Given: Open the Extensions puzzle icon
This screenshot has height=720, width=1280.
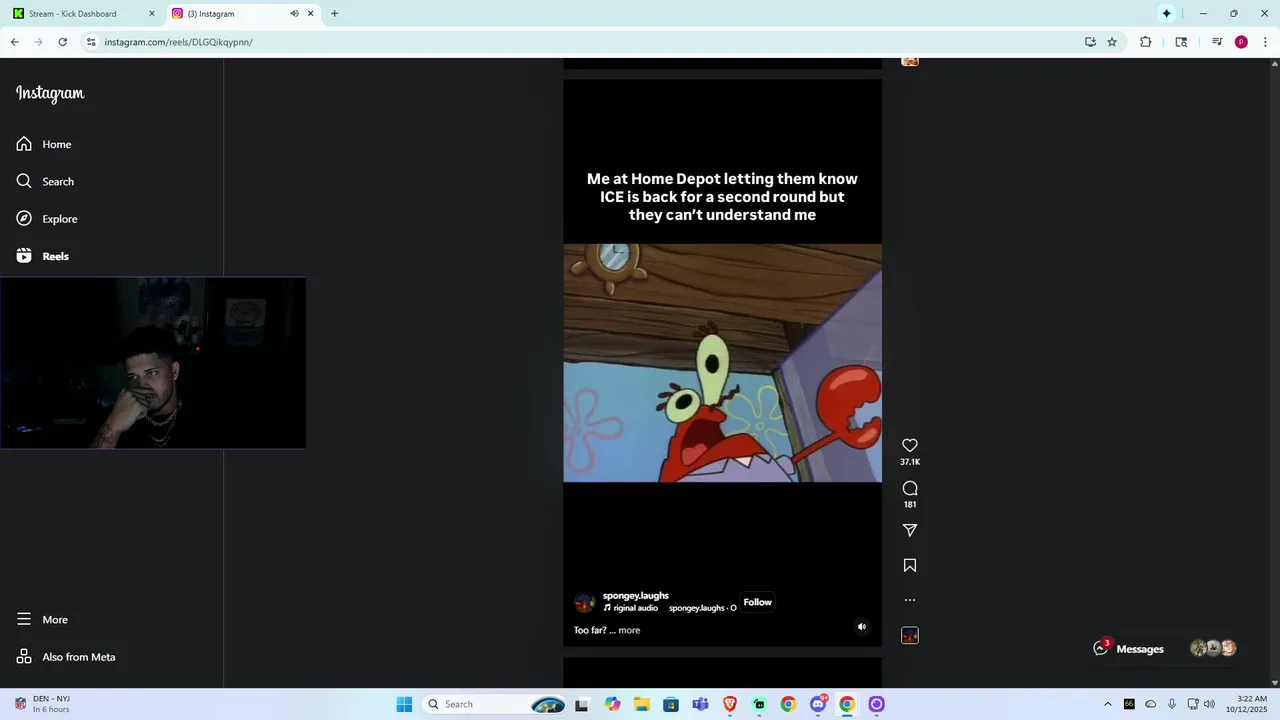Looking at the screenshot, I should (1145, 42).
